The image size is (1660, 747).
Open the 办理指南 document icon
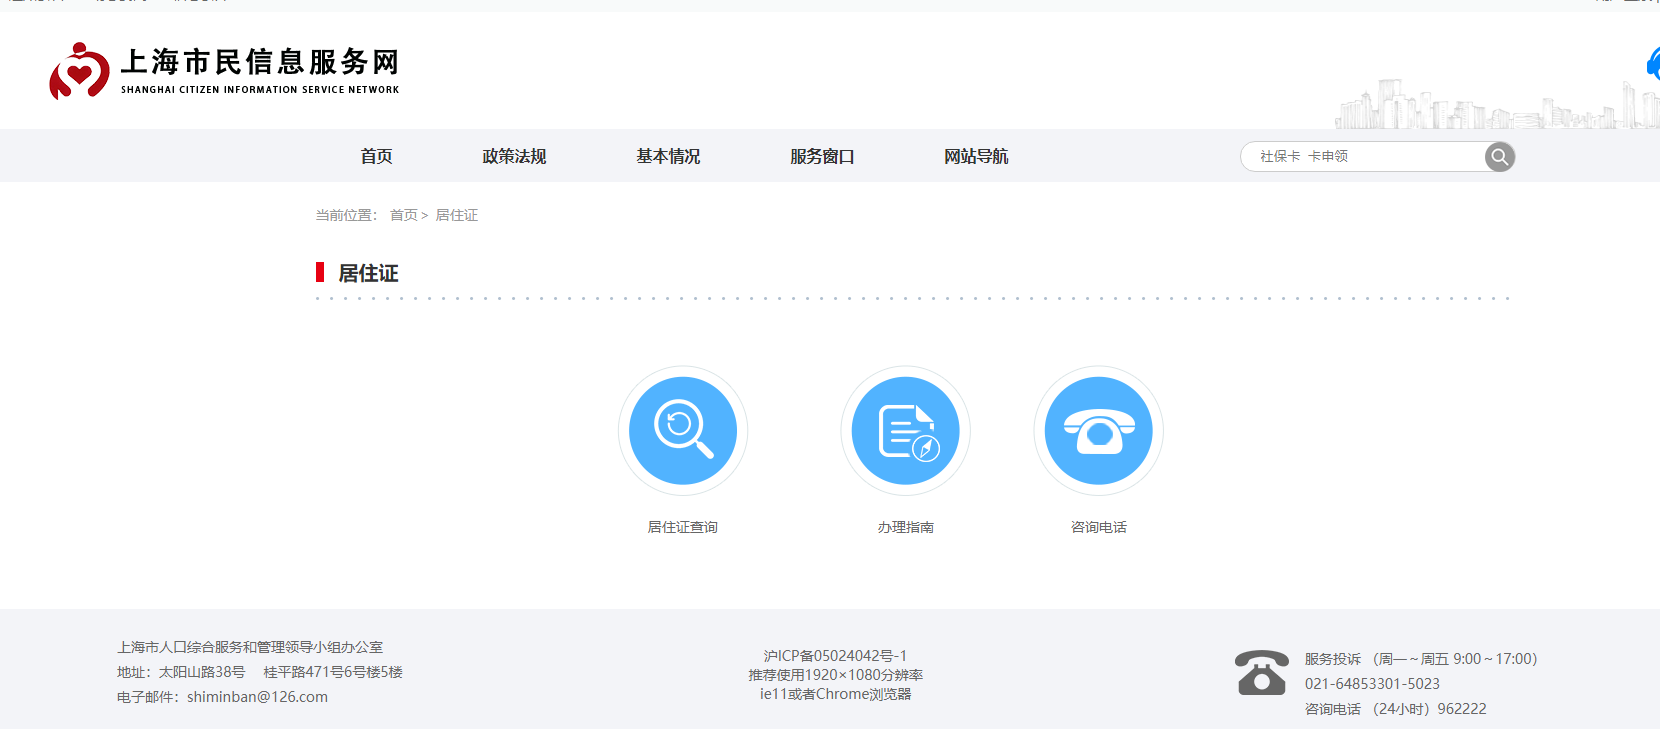(905, 431)
